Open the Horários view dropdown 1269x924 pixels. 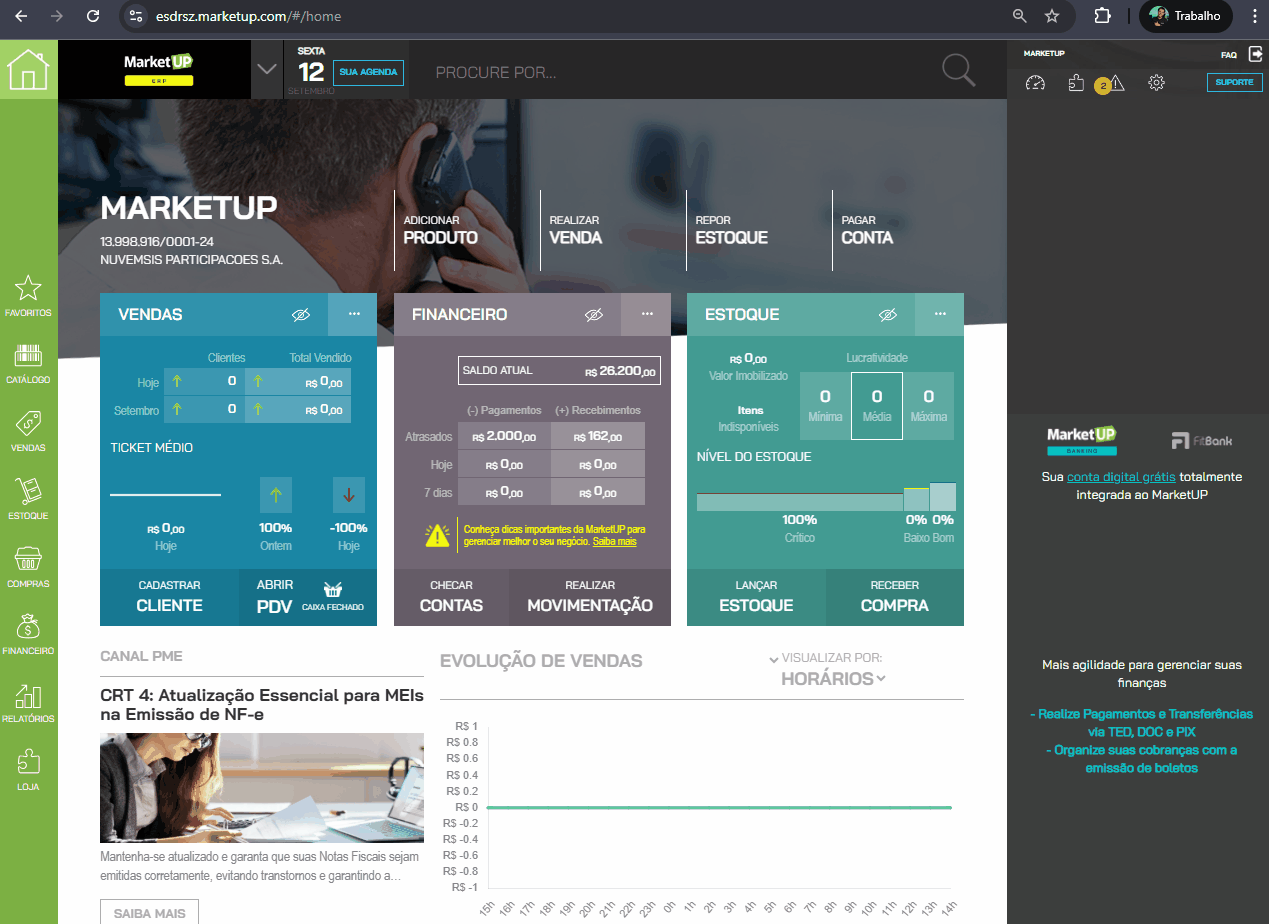point(833,679)
